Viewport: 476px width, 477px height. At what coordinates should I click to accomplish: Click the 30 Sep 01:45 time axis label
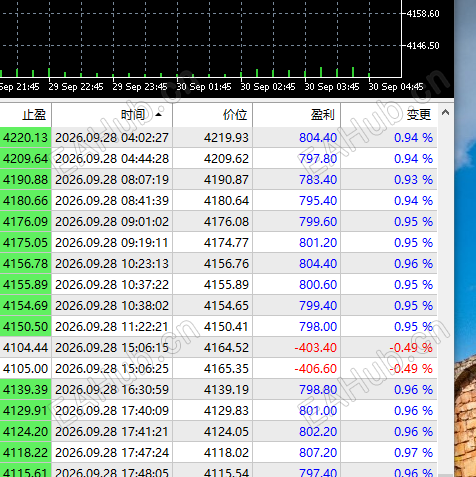204,87
